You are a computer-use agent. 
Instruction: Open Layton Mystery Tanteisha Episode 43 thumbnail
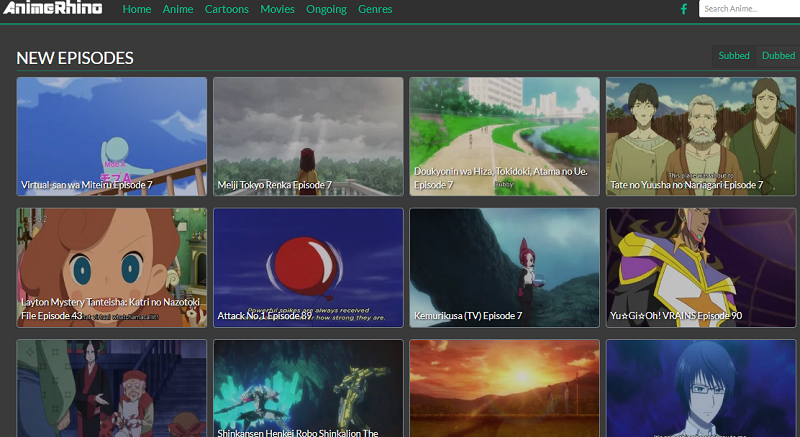(x=112, y=267)
